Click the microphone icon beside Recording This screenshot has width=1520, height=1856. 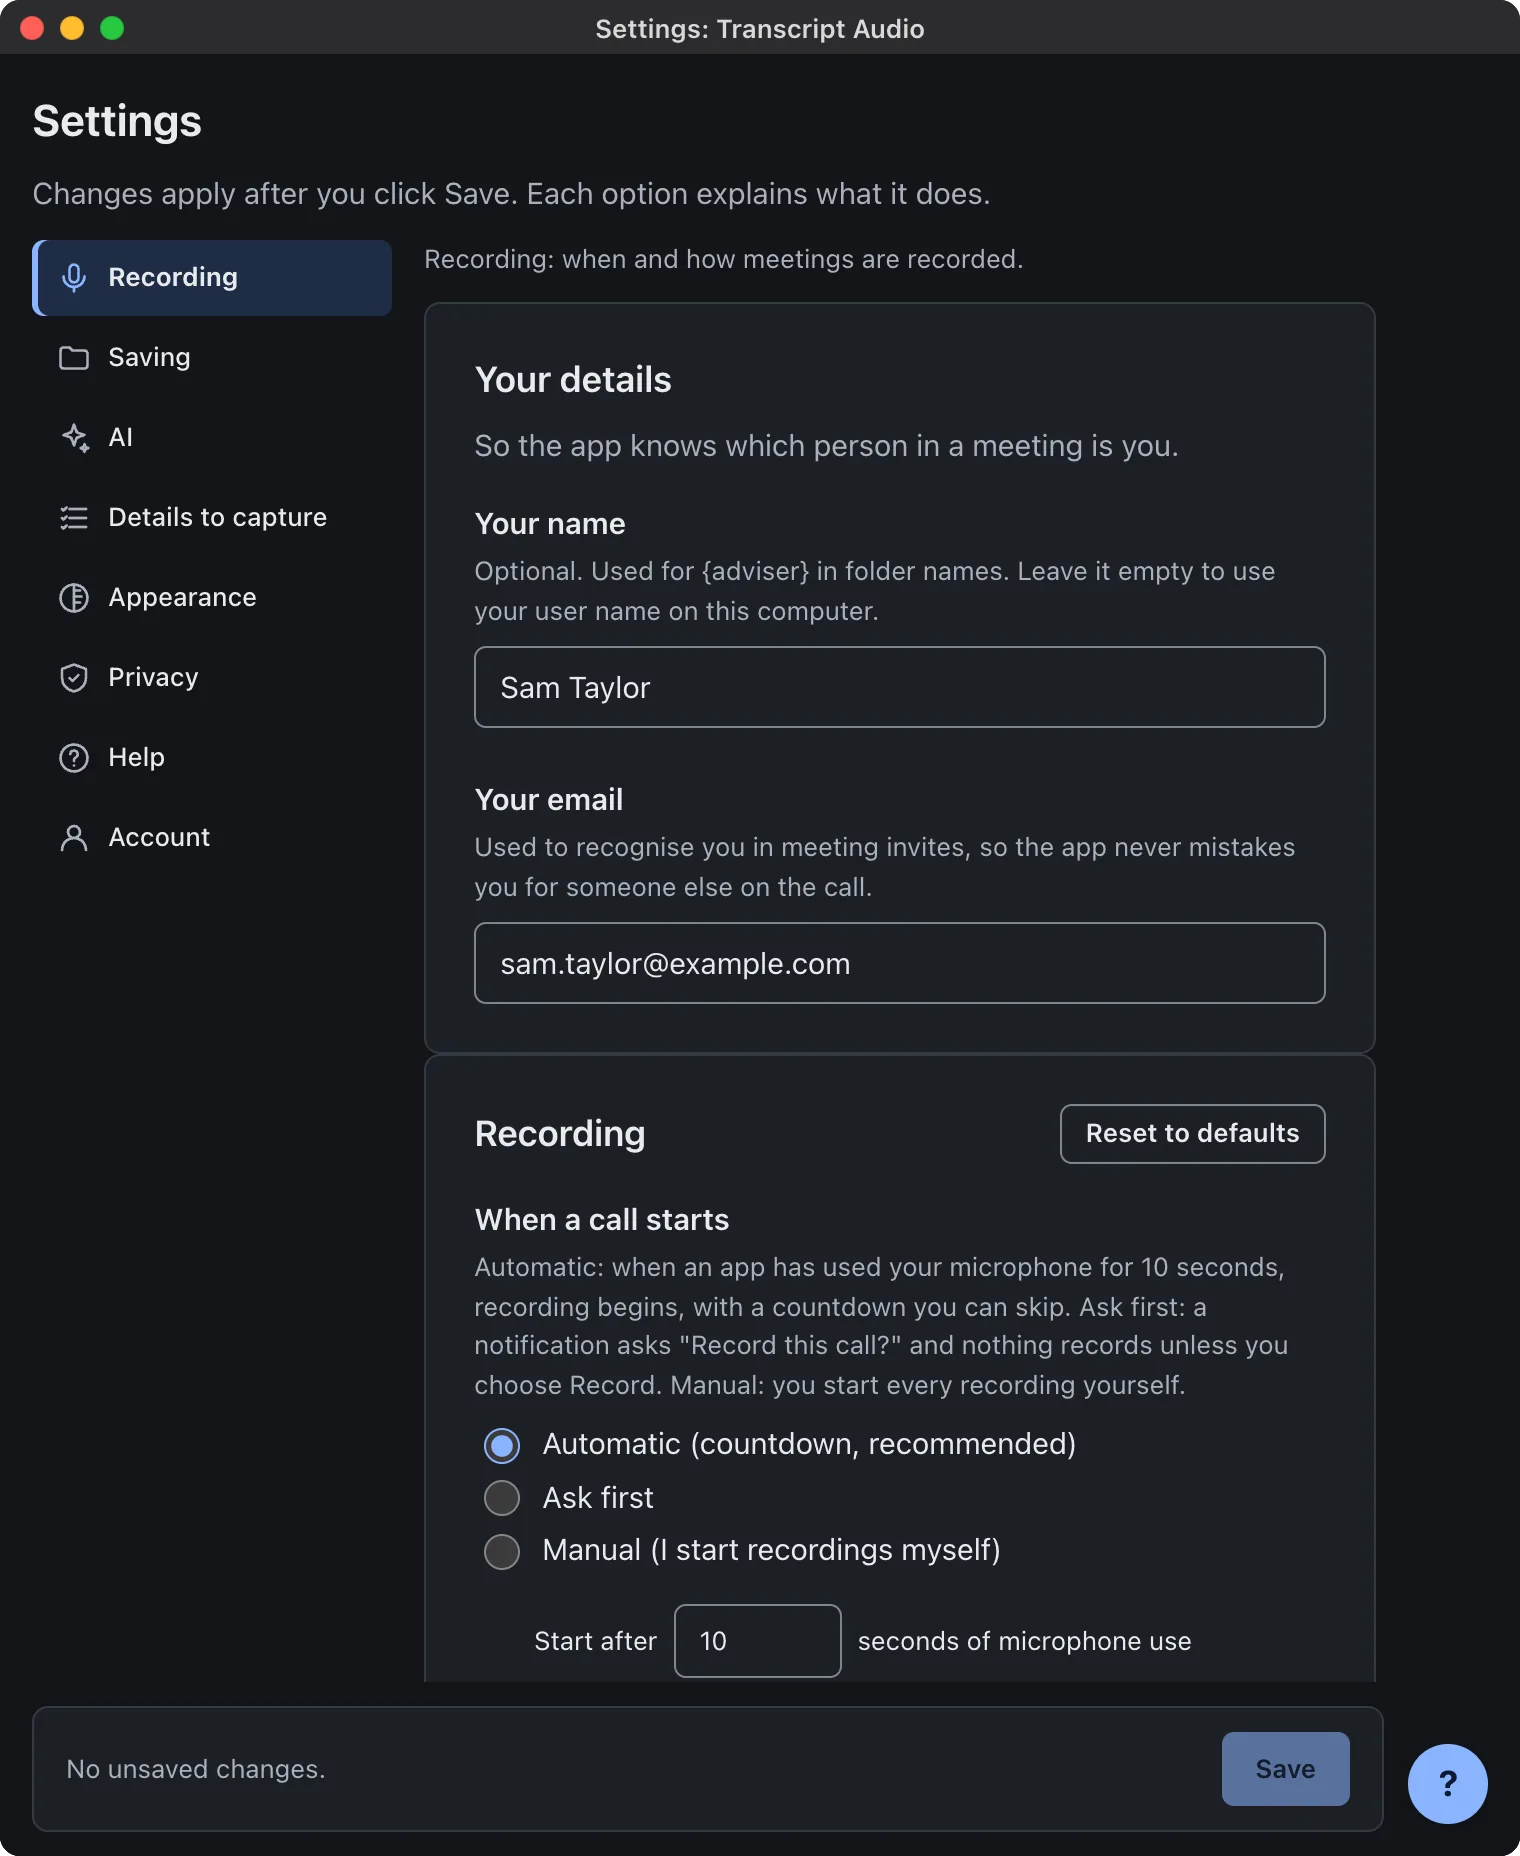point(74,277)
